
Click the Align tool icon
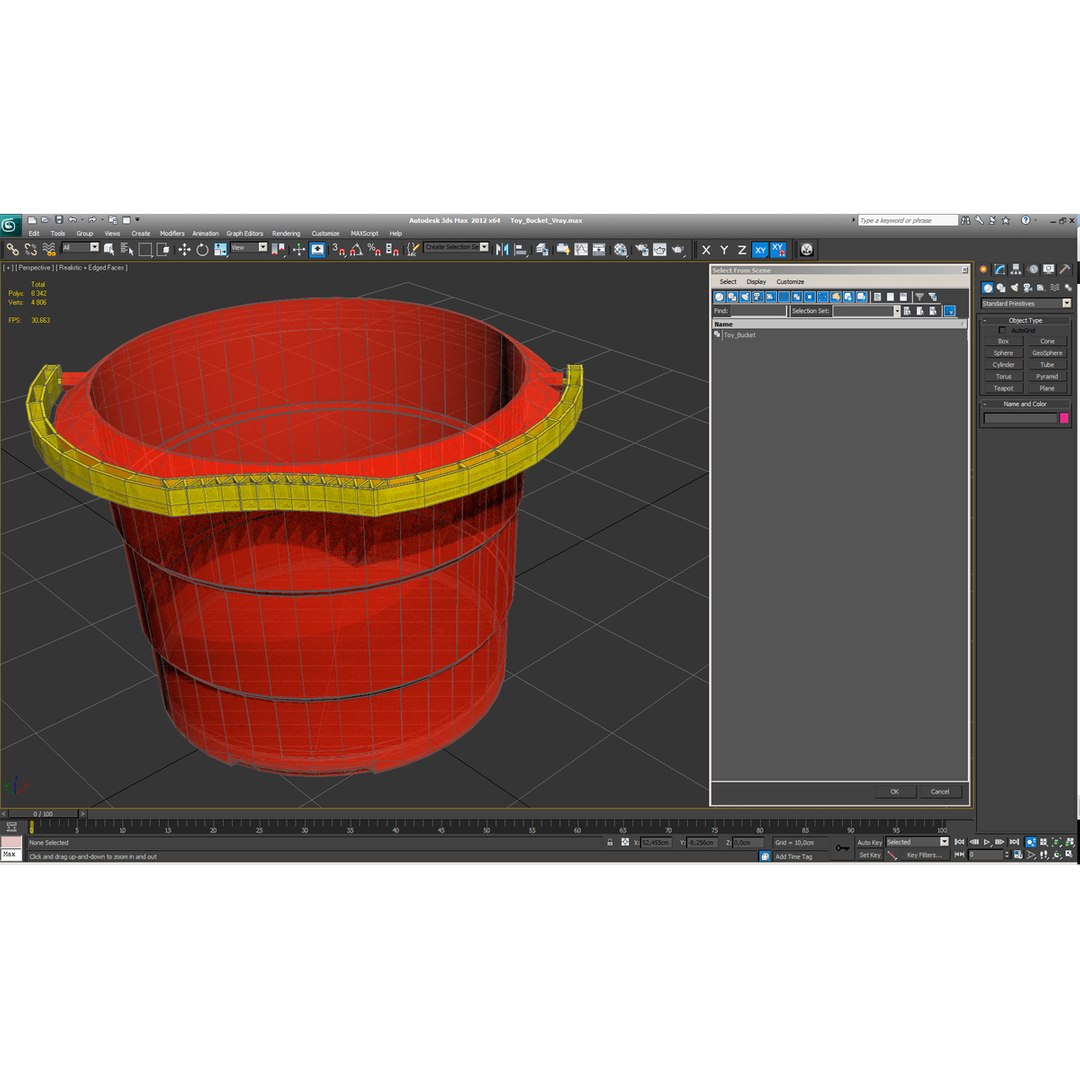(521, 249)
